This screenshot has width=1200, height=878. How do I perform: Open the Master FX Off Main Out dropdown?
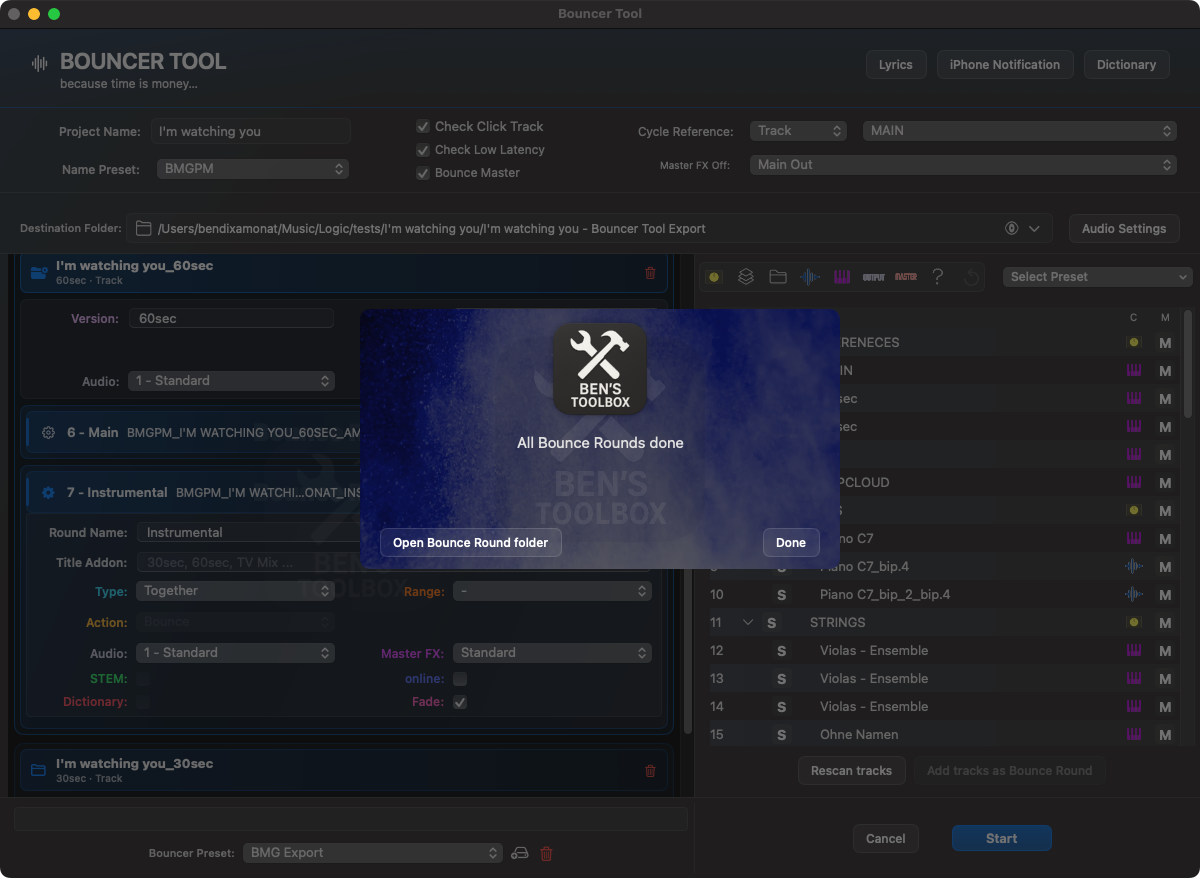[x=963, y=165]
